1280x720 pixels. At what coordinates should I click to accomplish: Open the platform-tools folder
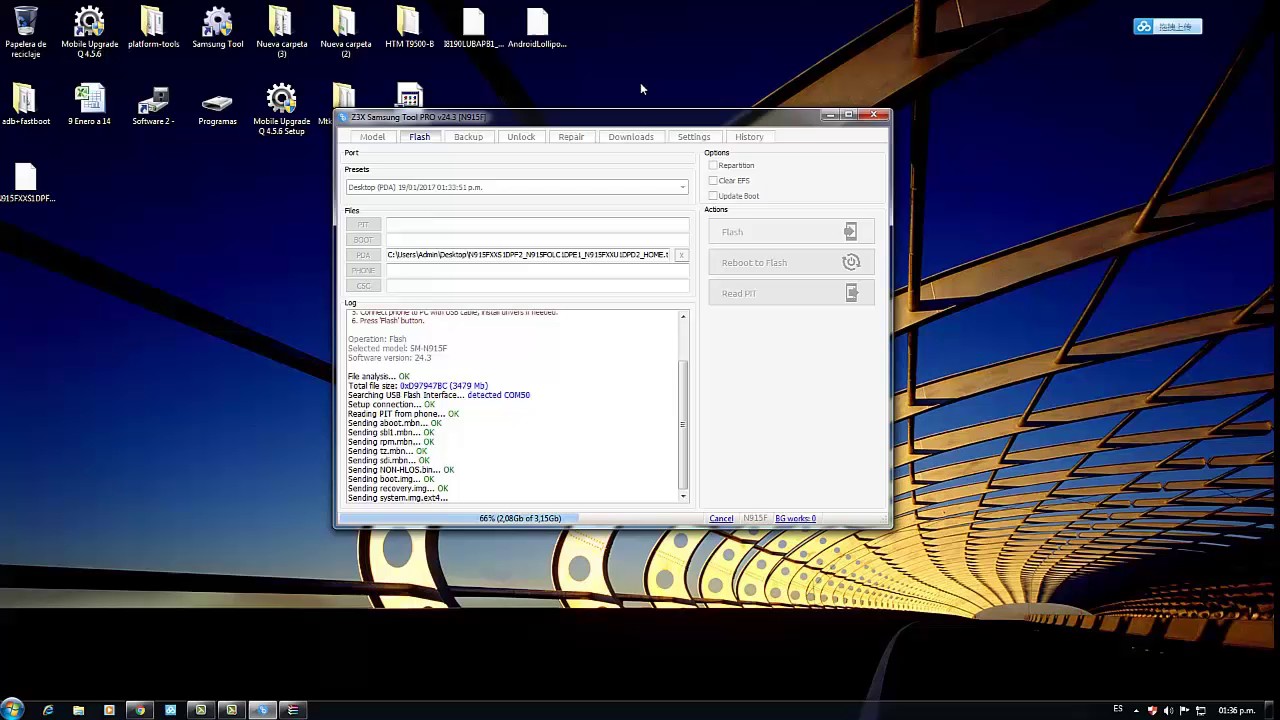[153, 28]
